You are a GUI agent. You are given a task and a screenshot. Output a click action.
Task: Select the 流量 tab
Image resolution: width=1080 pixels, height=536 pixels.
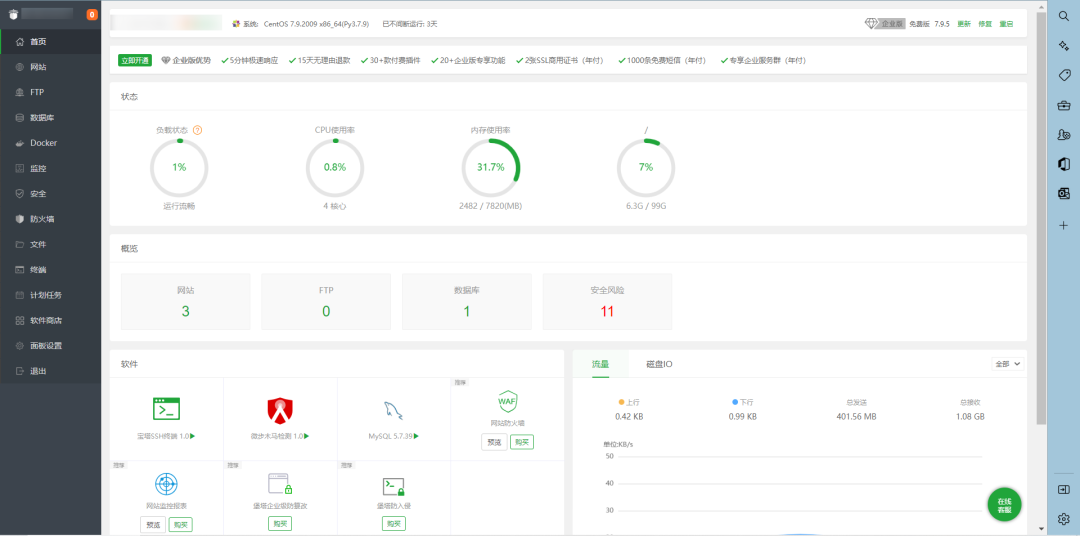point(600,364)
